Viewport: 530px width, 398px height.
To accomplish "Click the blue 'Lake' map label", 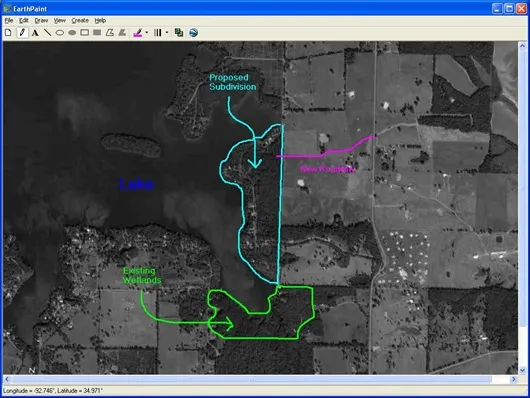I will [137, 184].
